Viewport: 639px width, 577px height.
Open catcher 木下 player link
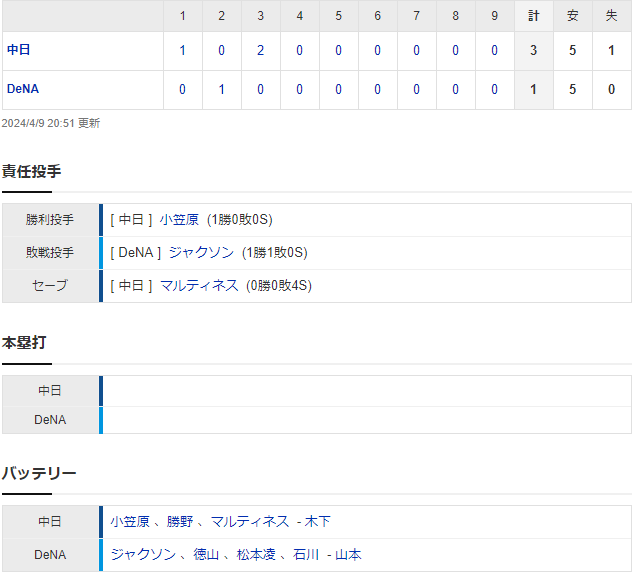coord(317,522)
